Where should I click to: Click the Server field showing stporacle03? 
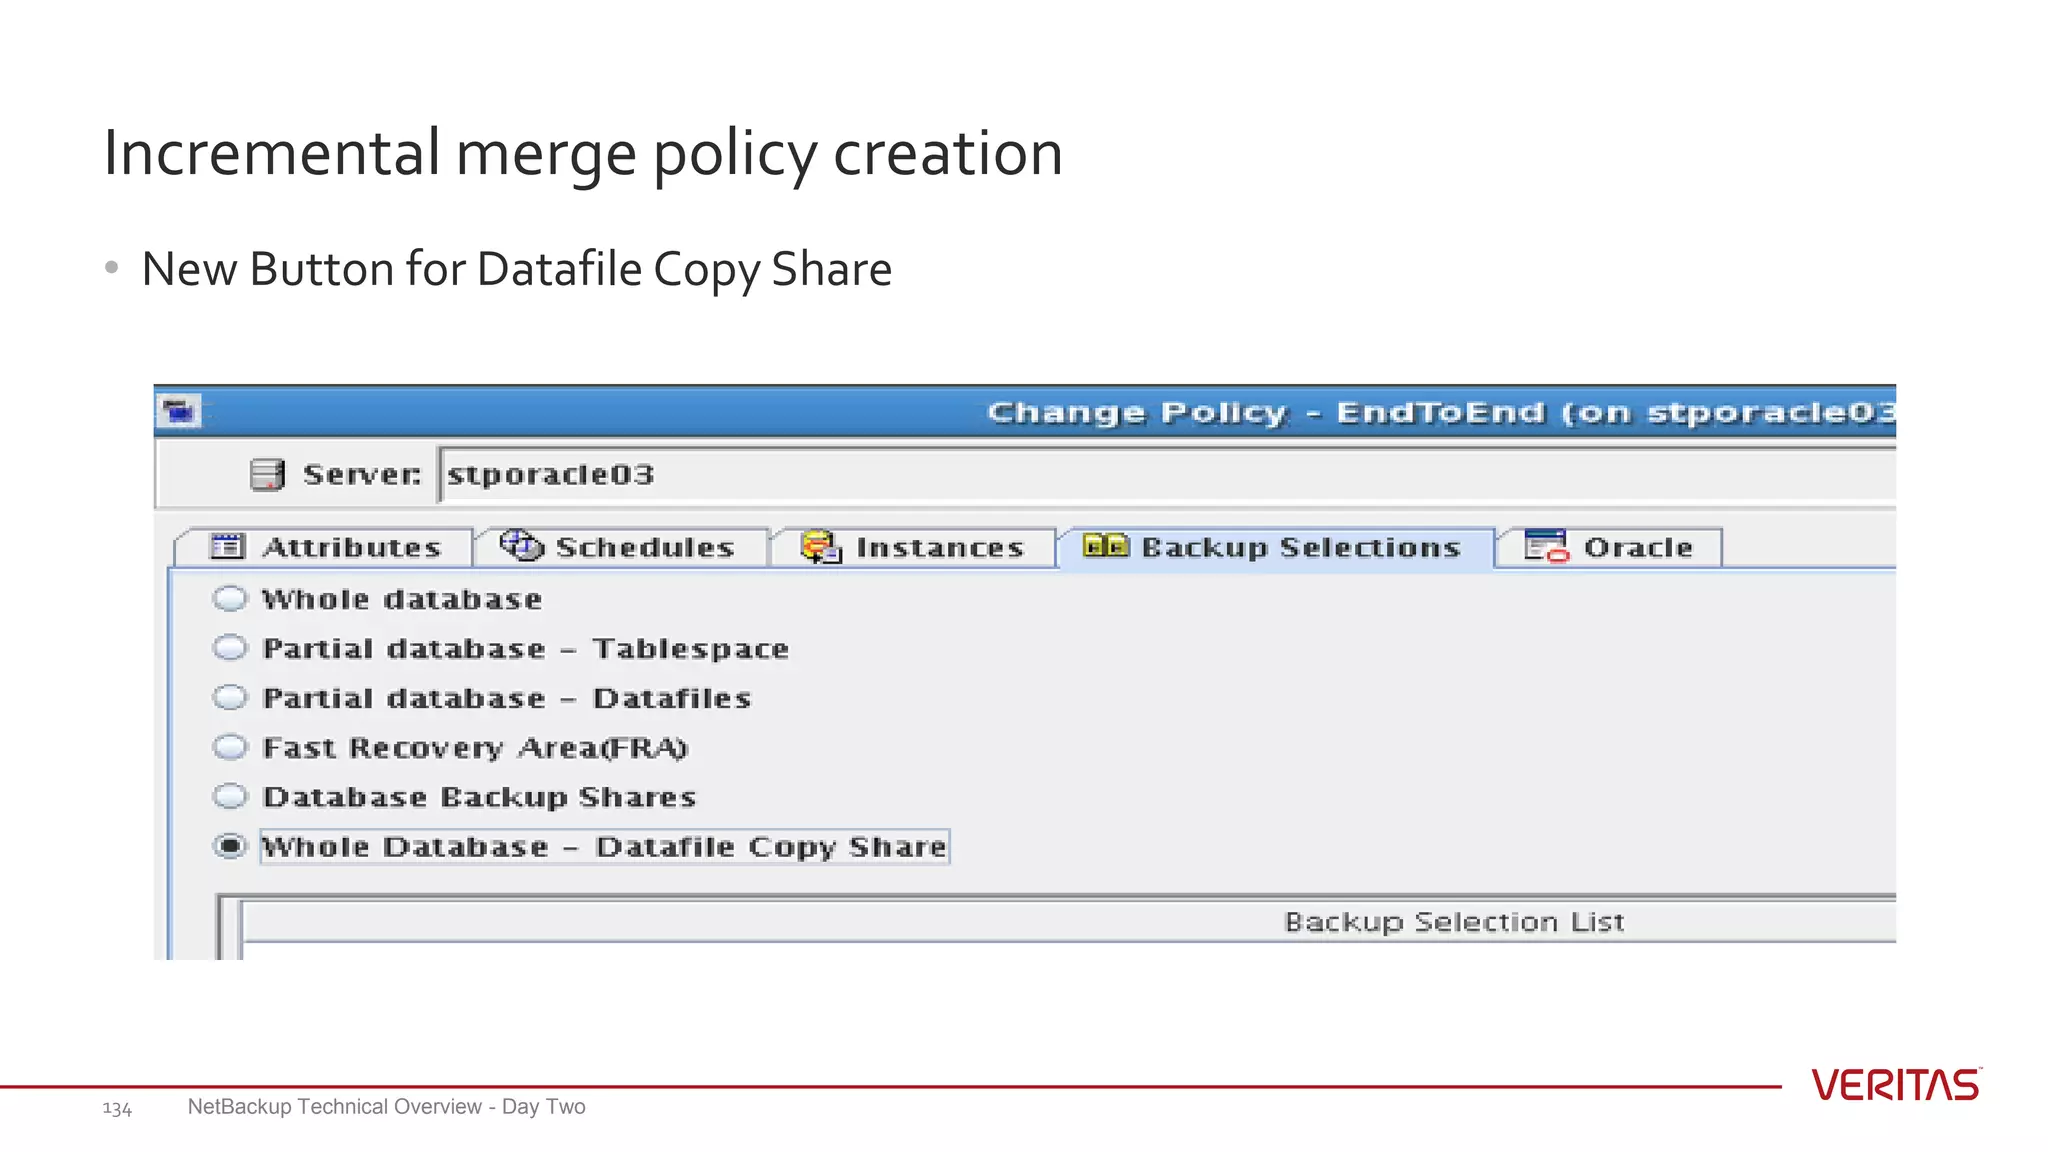(1167, 474)
